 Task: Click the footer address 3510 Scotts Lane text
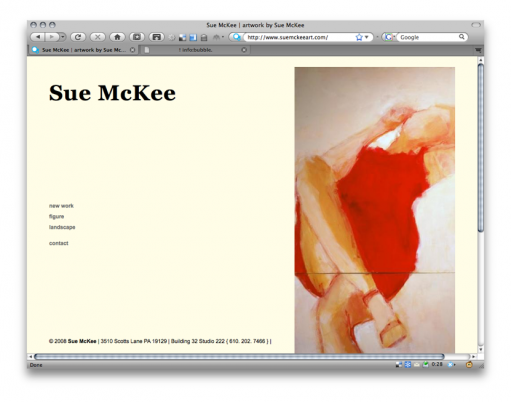click(x=134, y=341)
